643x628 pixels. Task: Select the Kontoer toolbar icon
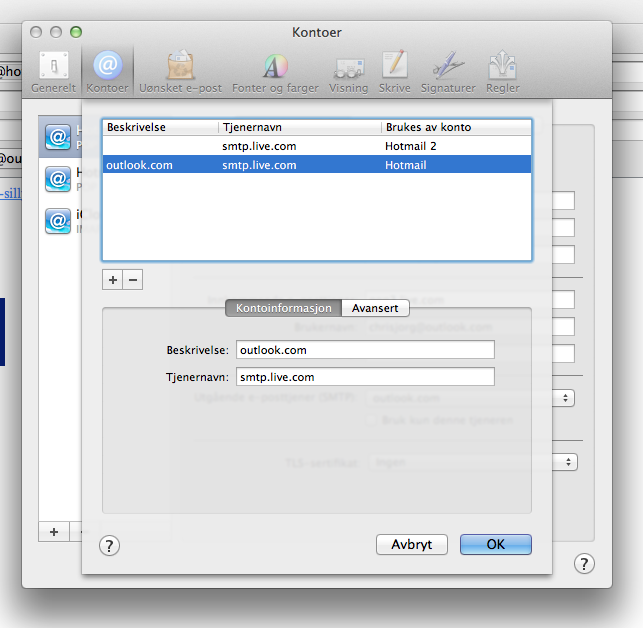coord(107,72)
